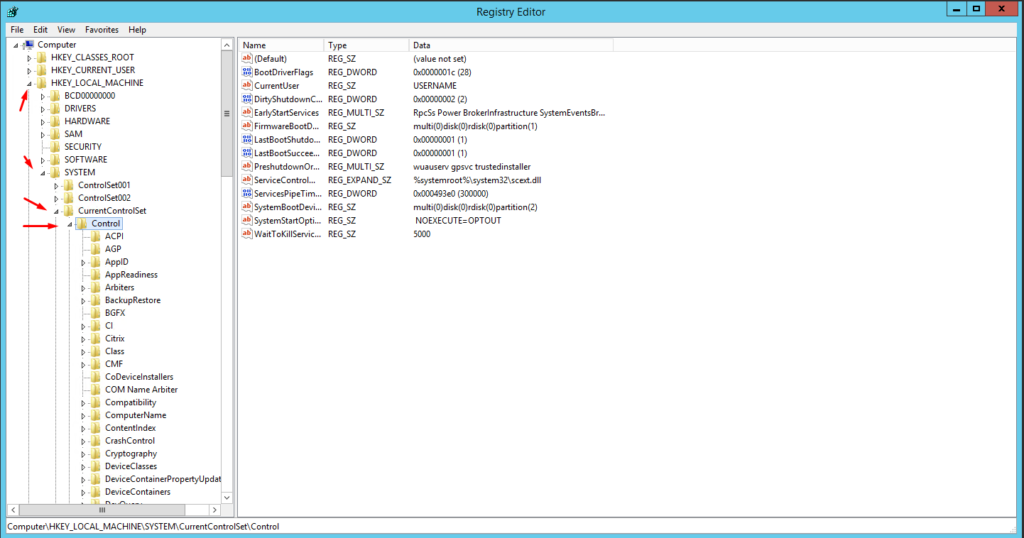The width and height of the screenshot is (1024, 538).
Task: Collapse the Control key
Action: pos(69,224)
